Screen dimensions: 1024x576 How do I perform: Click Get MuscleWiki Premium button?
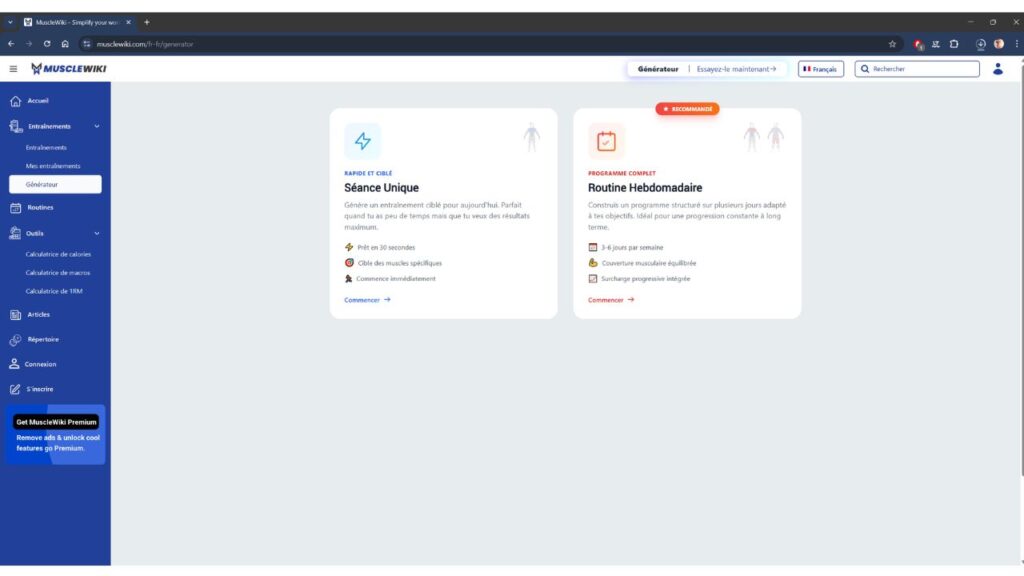(x=56, y=422)
